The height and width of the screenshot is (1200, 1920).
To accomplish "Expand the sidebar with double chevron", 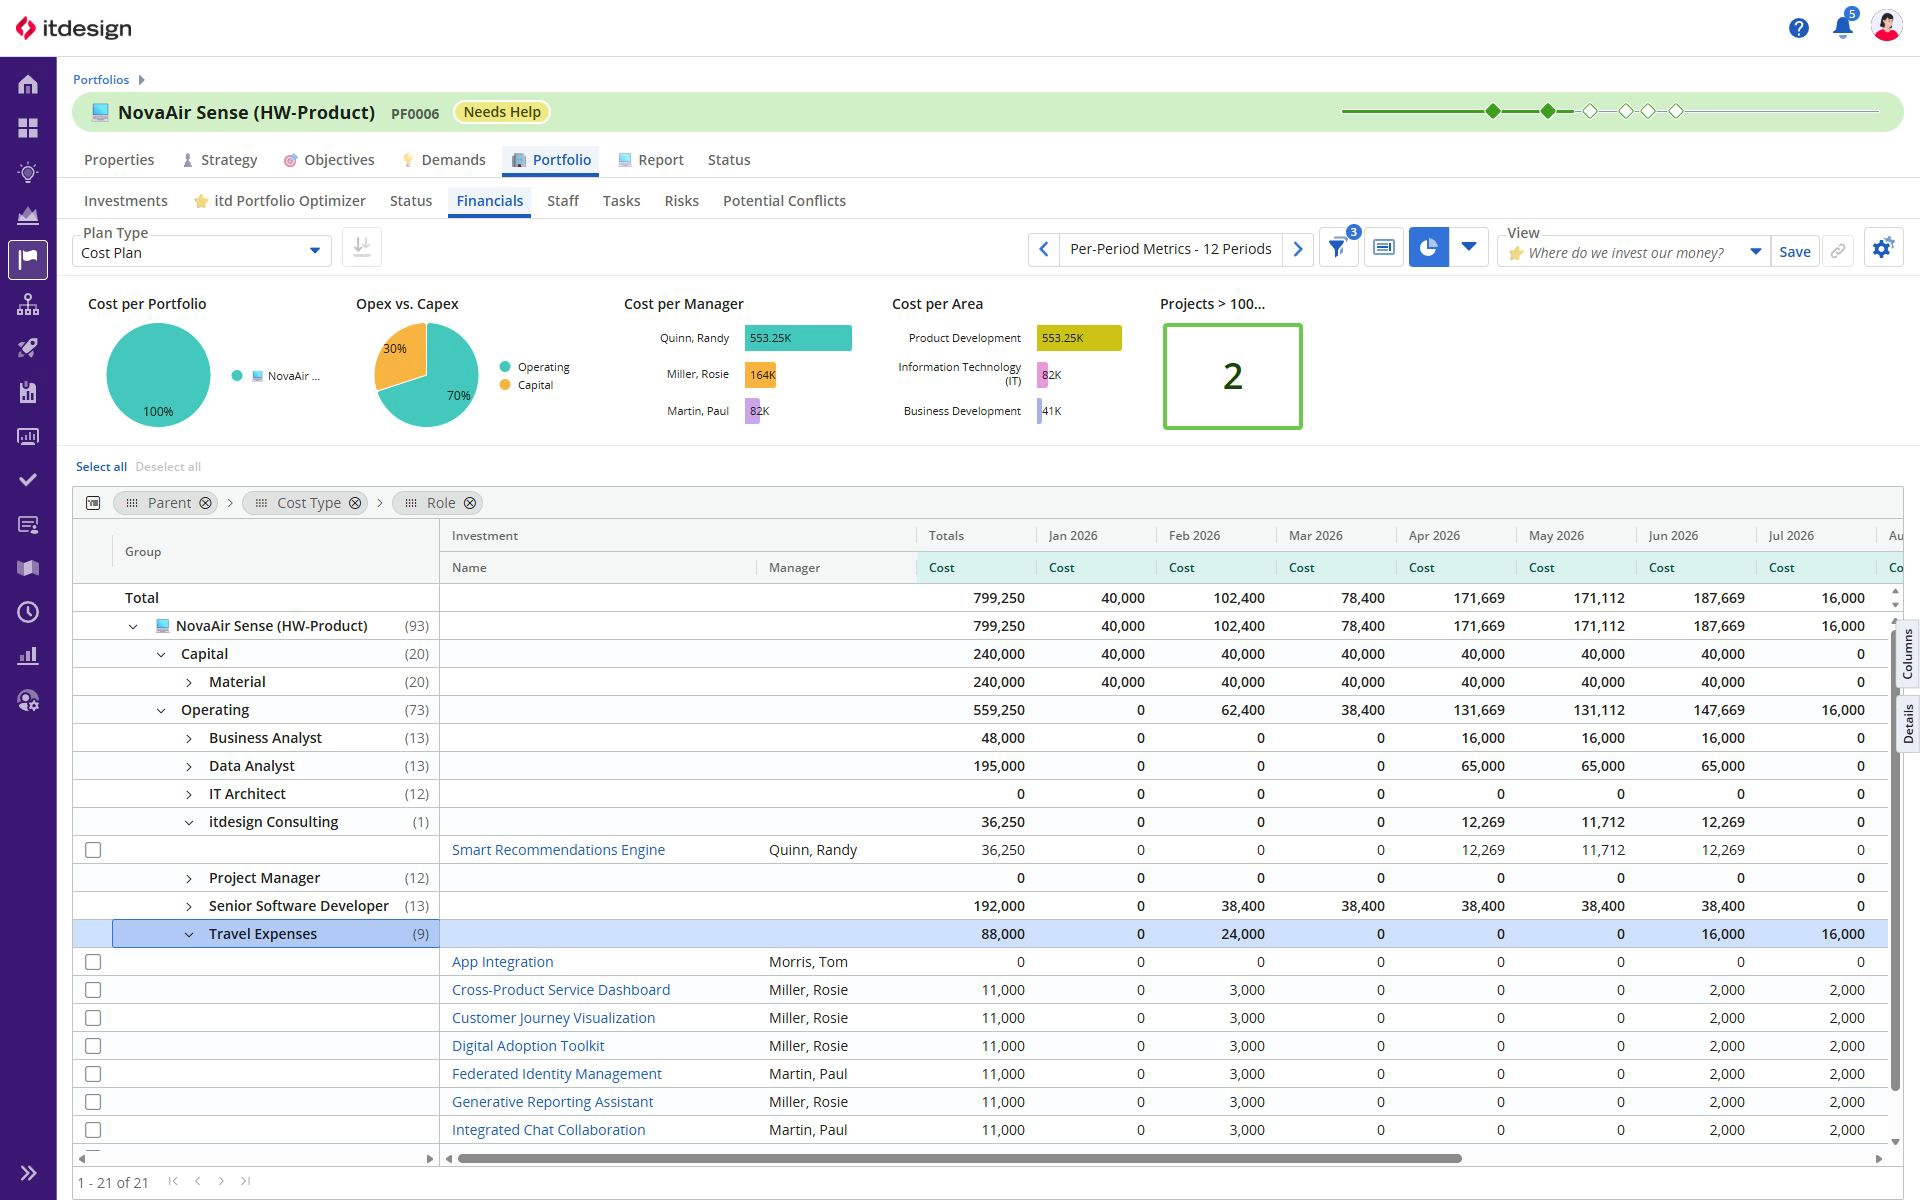I will pyautogui.click(x=28, y=1173).
